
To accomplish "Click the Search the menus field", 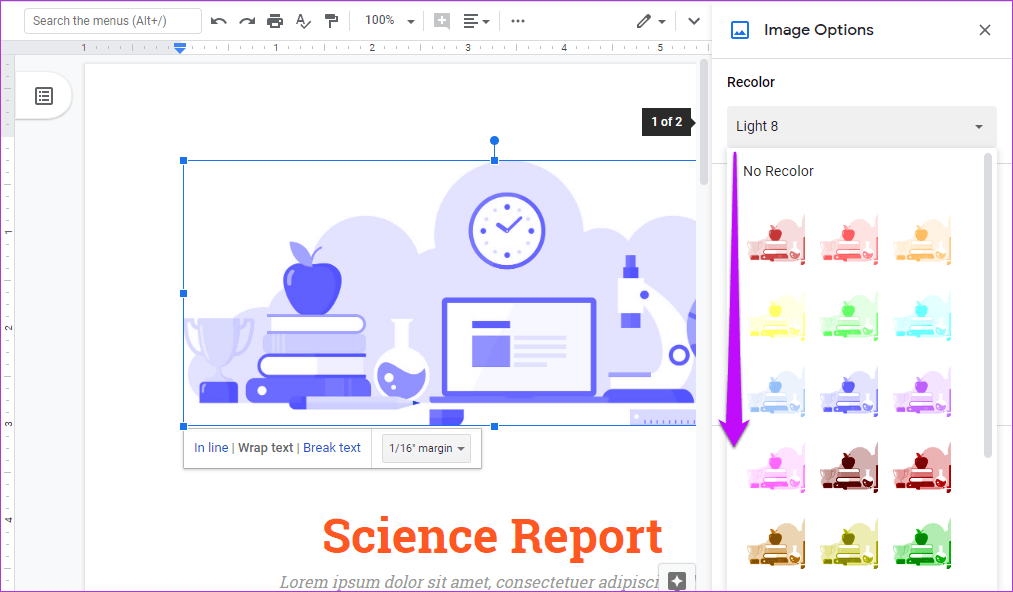I will 112,21.
